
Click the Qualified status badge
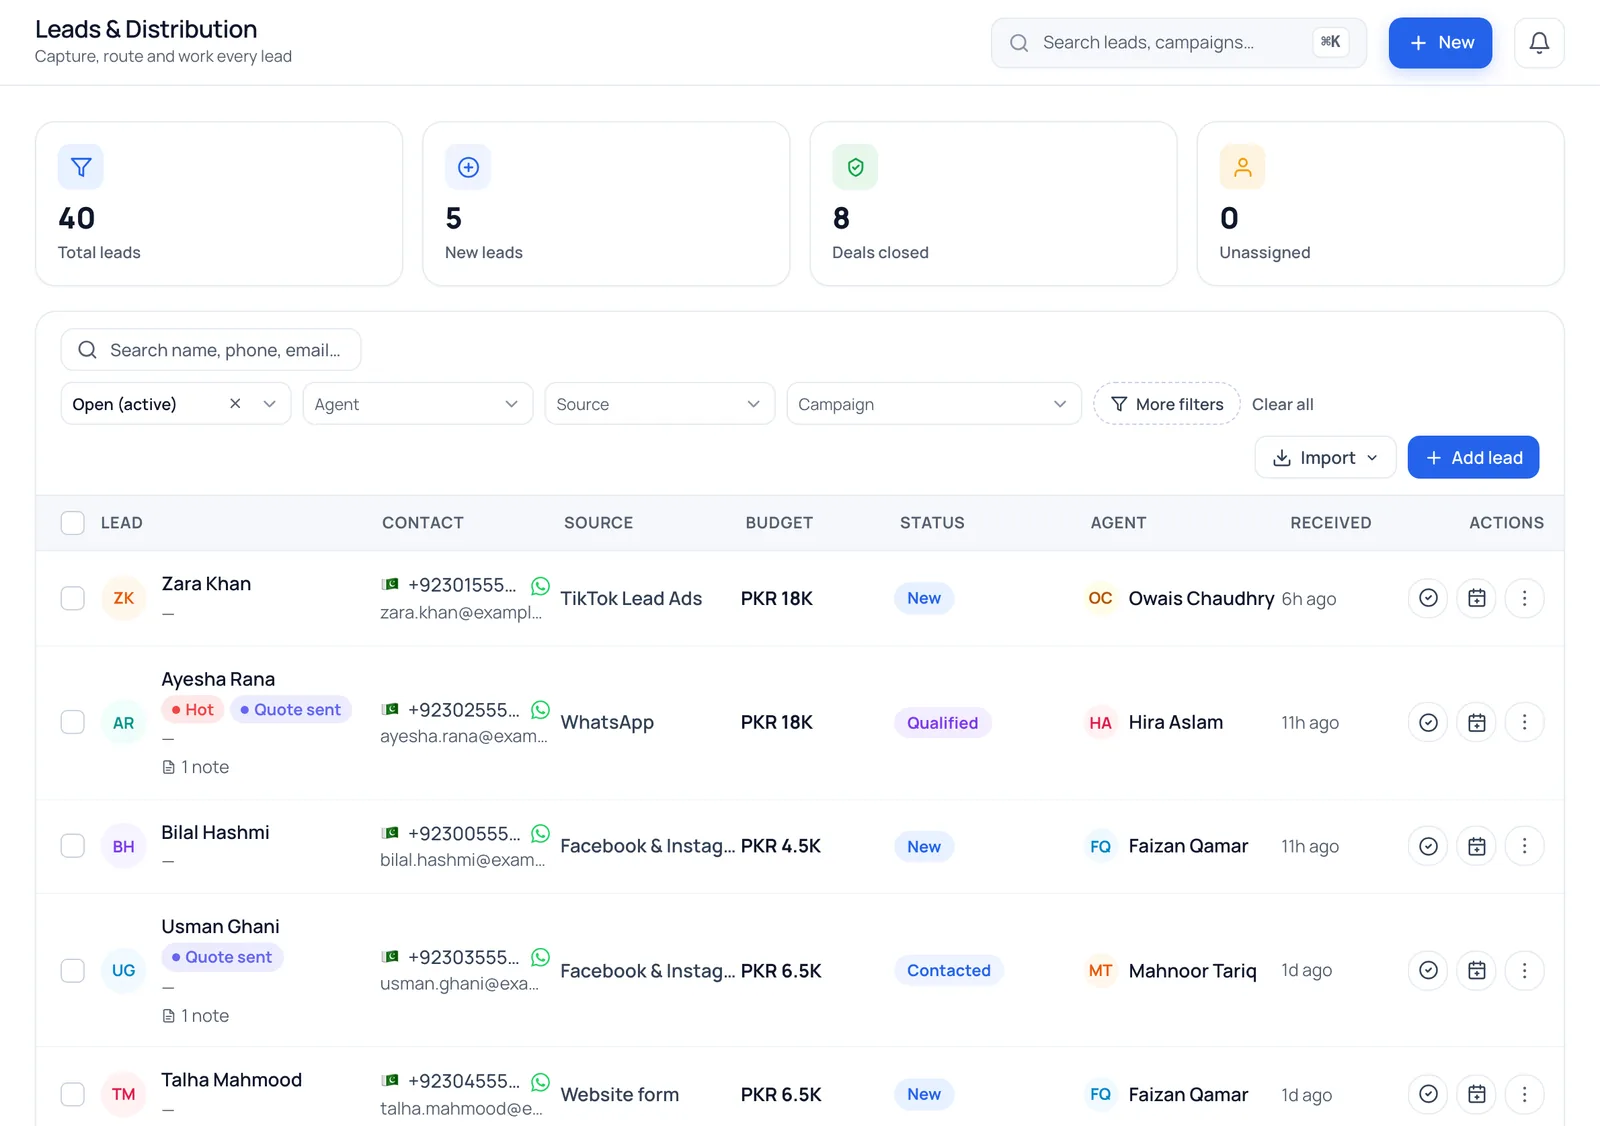coord(942,722)
